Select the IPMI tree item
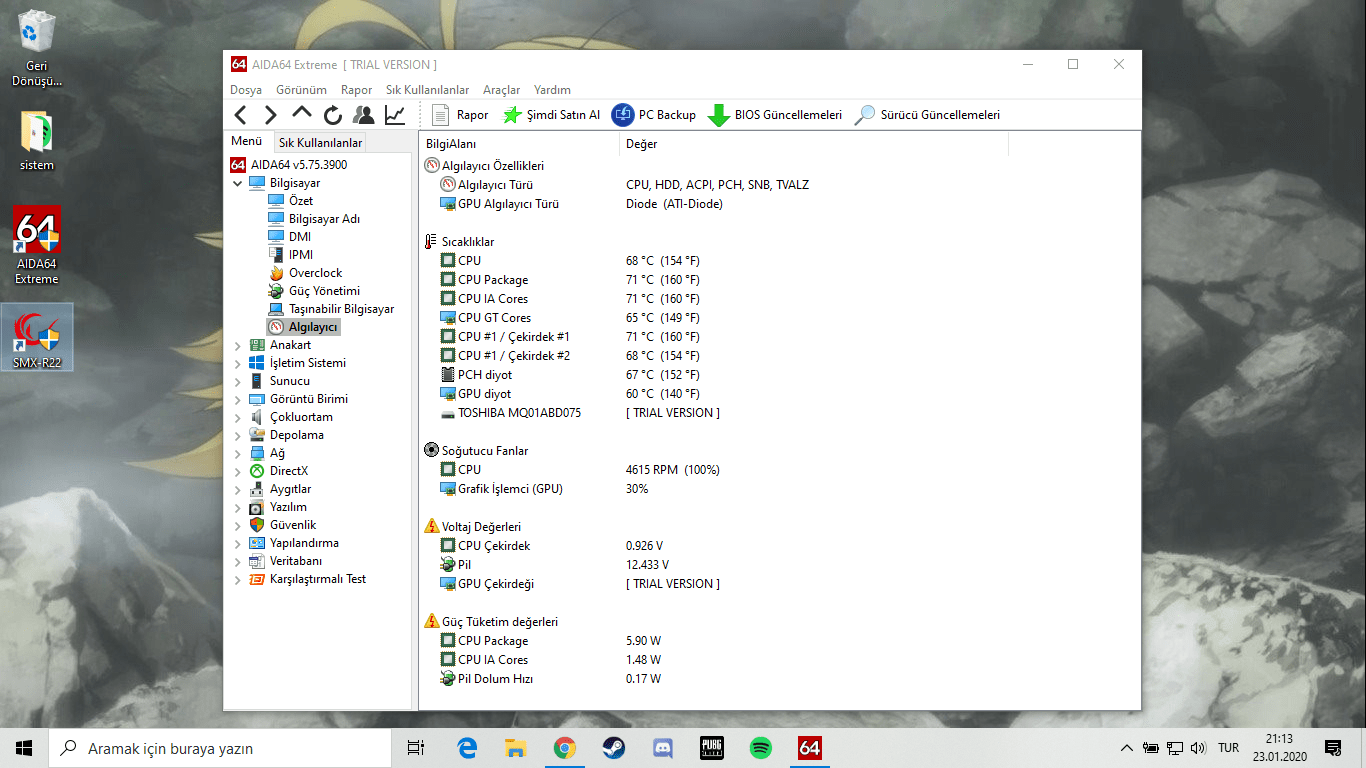Viewport: 1366px width, 768px height. 300,255
